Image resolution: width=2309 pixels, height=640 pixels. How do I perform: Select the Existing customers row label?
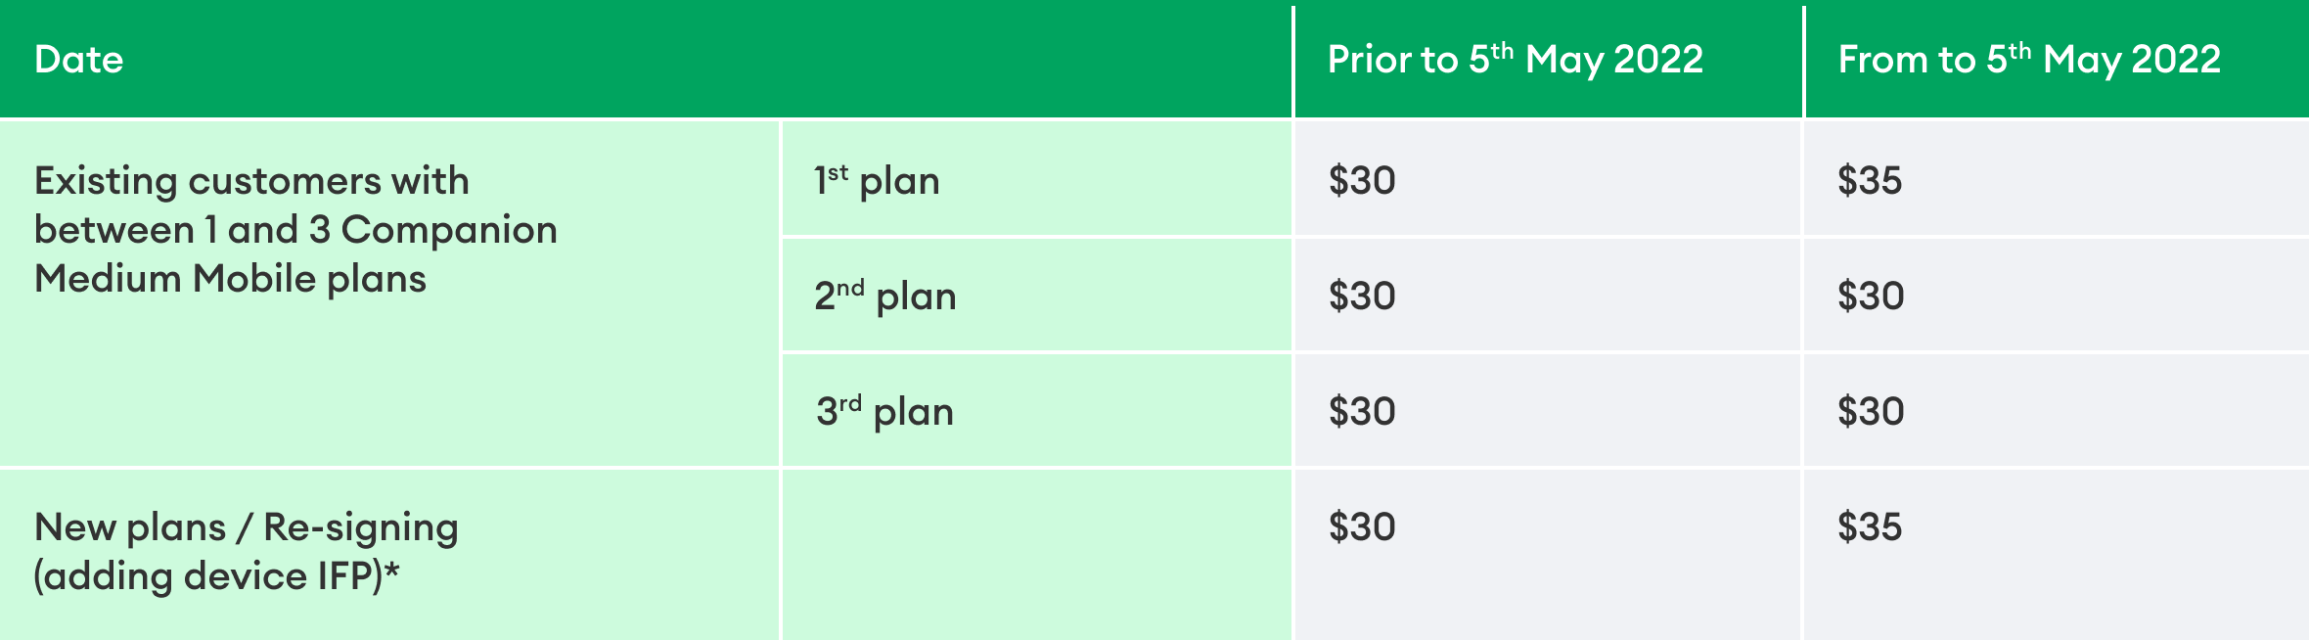pos(252,182)
